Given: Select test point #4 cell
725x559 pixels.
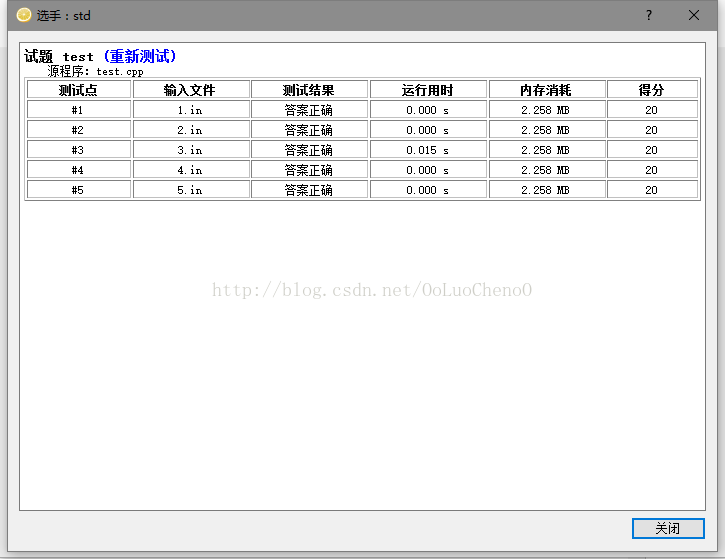Looking at the screenshot, I should coord(79,170).
